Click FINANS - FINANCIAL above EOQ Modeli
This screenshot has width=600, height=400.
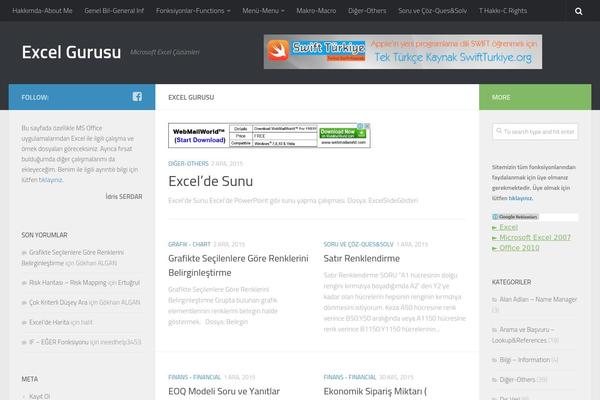[x=194, y=377]
